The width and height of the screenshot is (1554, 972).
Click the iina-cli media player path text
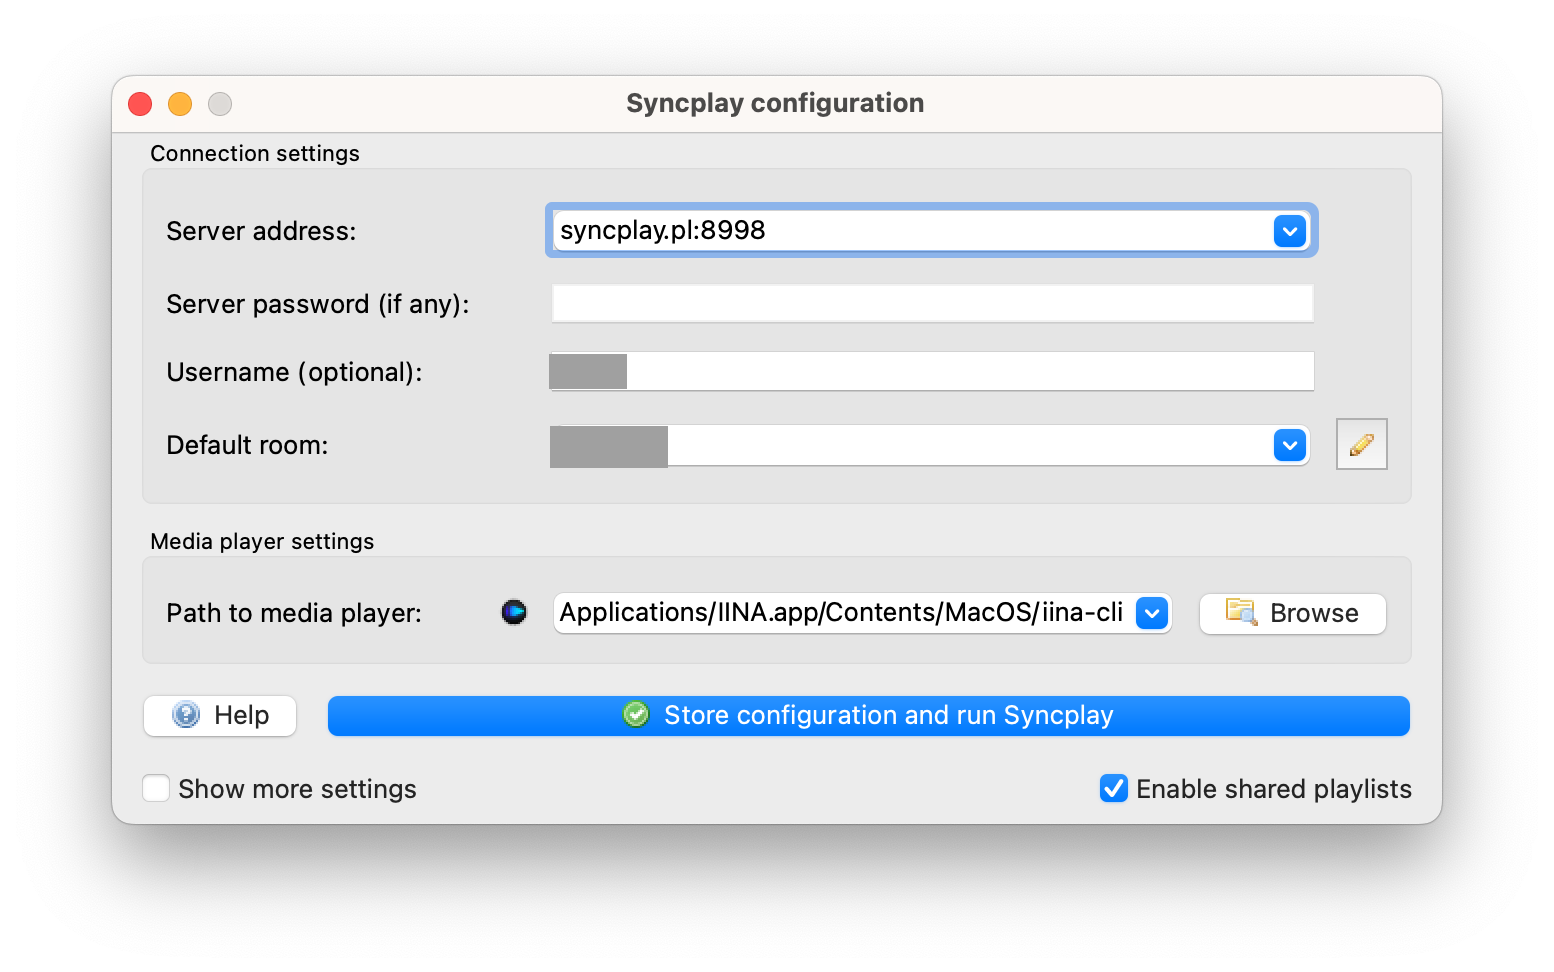point(840,613)
